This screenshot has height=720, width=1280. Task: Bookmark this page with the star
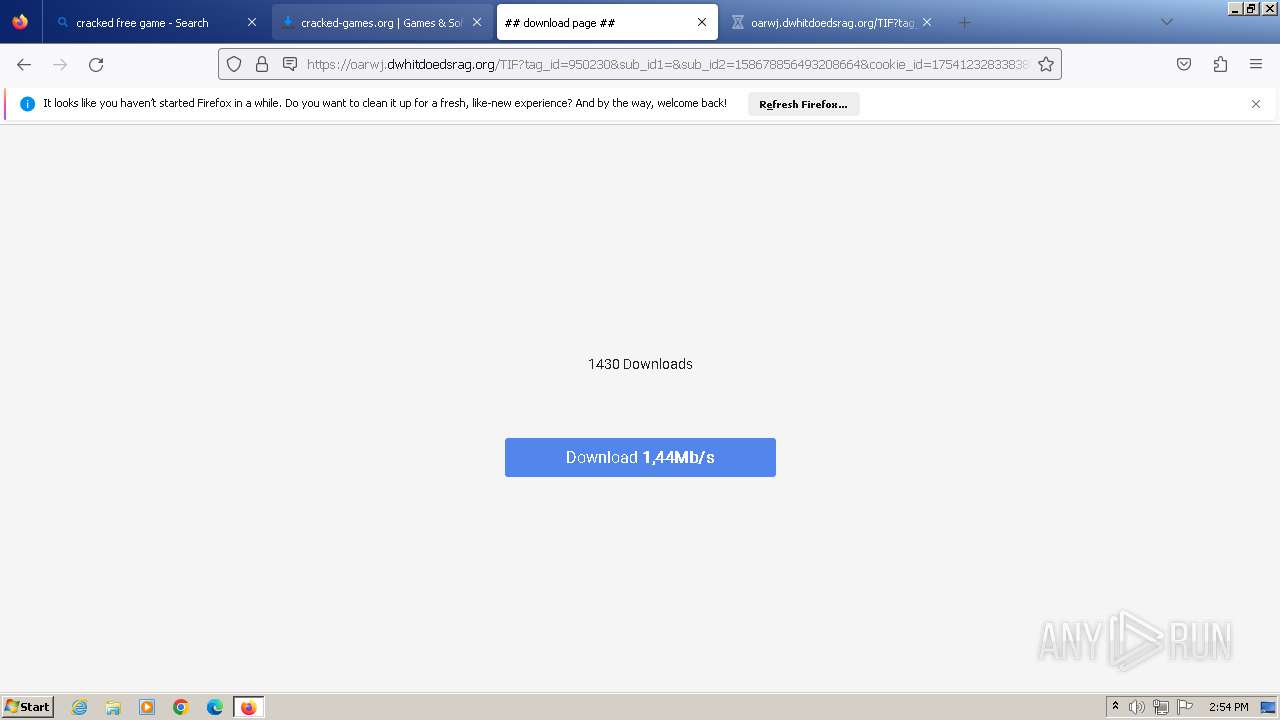click(x=1046, y=64)
